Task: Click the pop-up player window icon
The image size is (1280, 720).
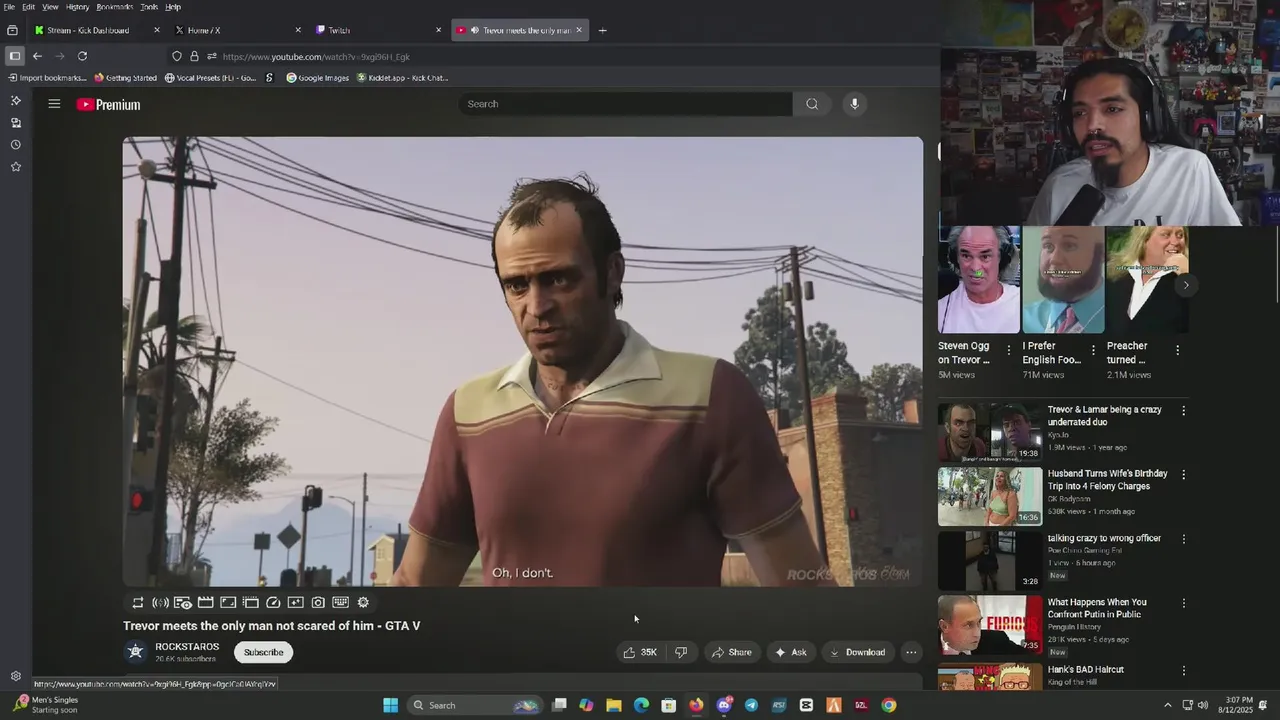Action: point(250,603)
